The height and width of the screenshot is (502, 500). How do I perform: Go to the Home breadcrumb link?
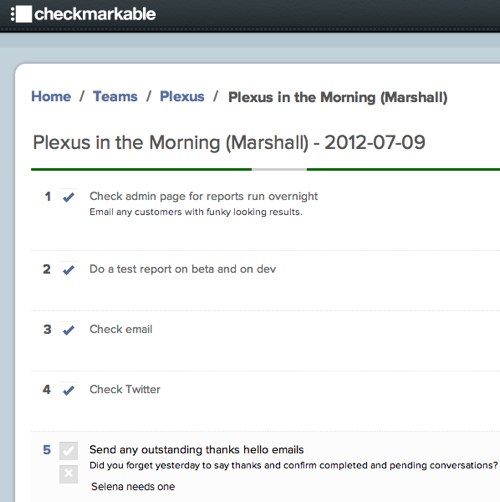(x=51, y=97)
